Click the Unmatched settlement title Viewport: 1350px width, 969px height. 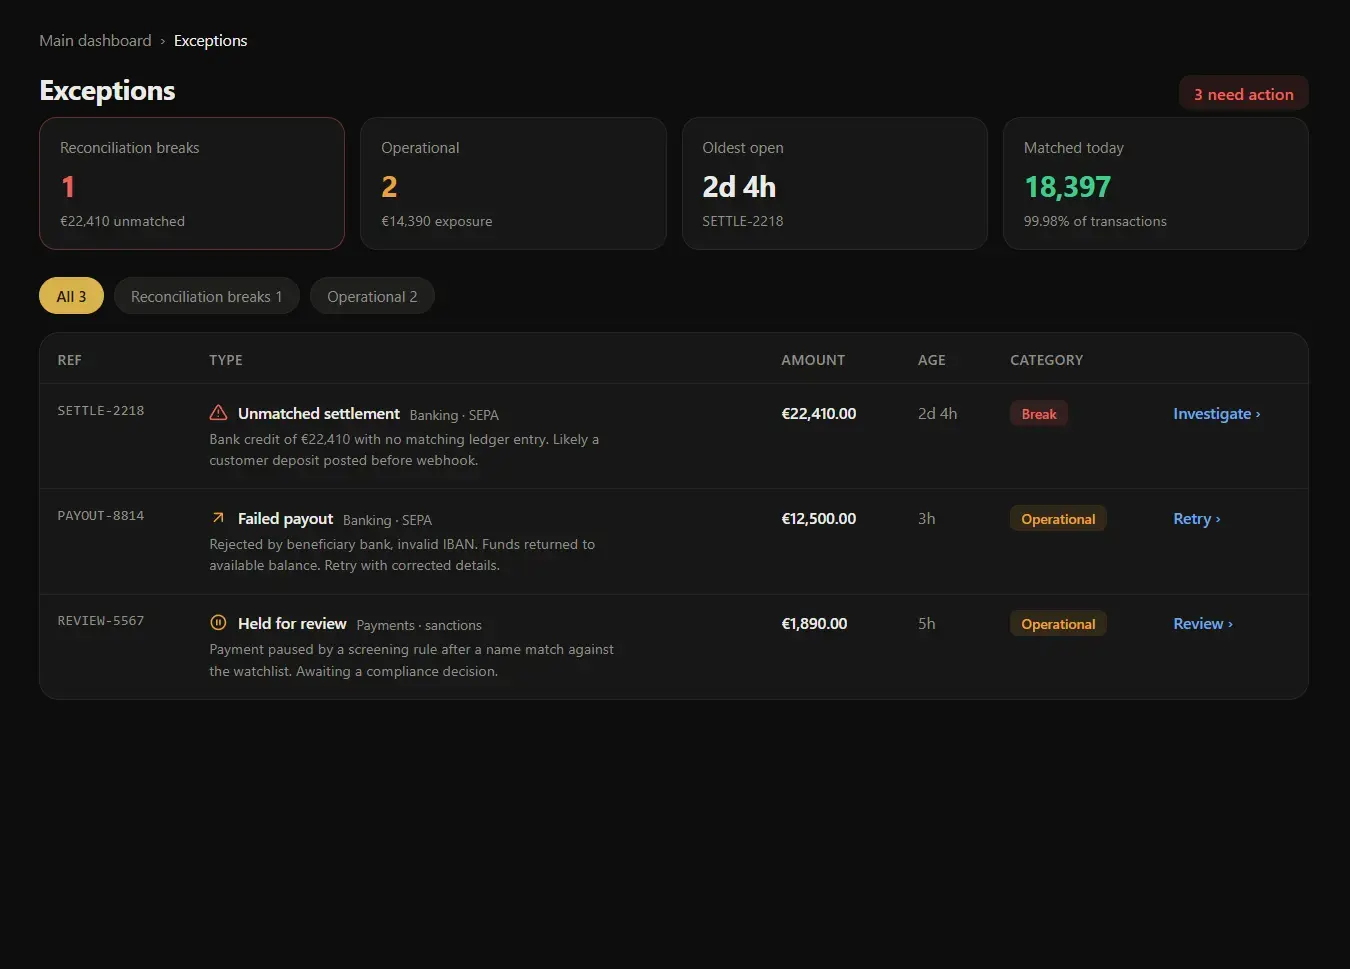click(x=319, y=414)
